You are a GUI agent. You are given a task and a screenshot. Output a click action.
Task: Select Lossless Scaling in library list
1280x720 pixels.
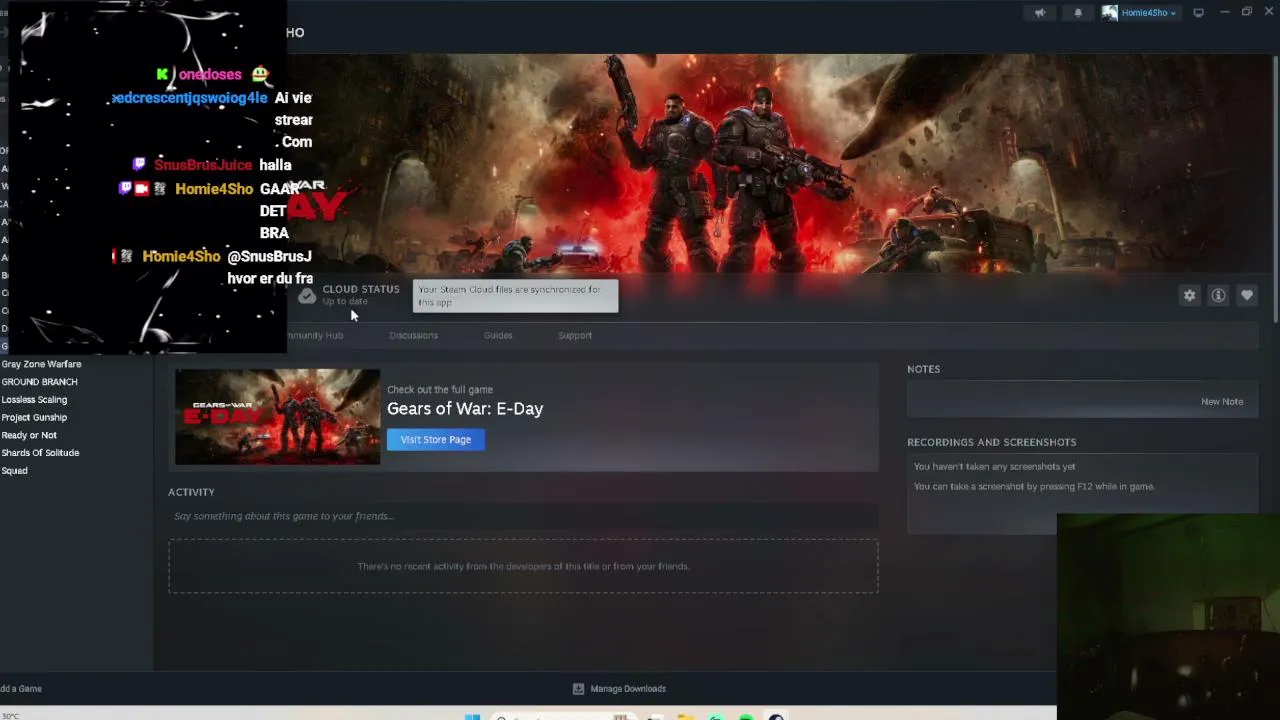click(x=34, y=400)
